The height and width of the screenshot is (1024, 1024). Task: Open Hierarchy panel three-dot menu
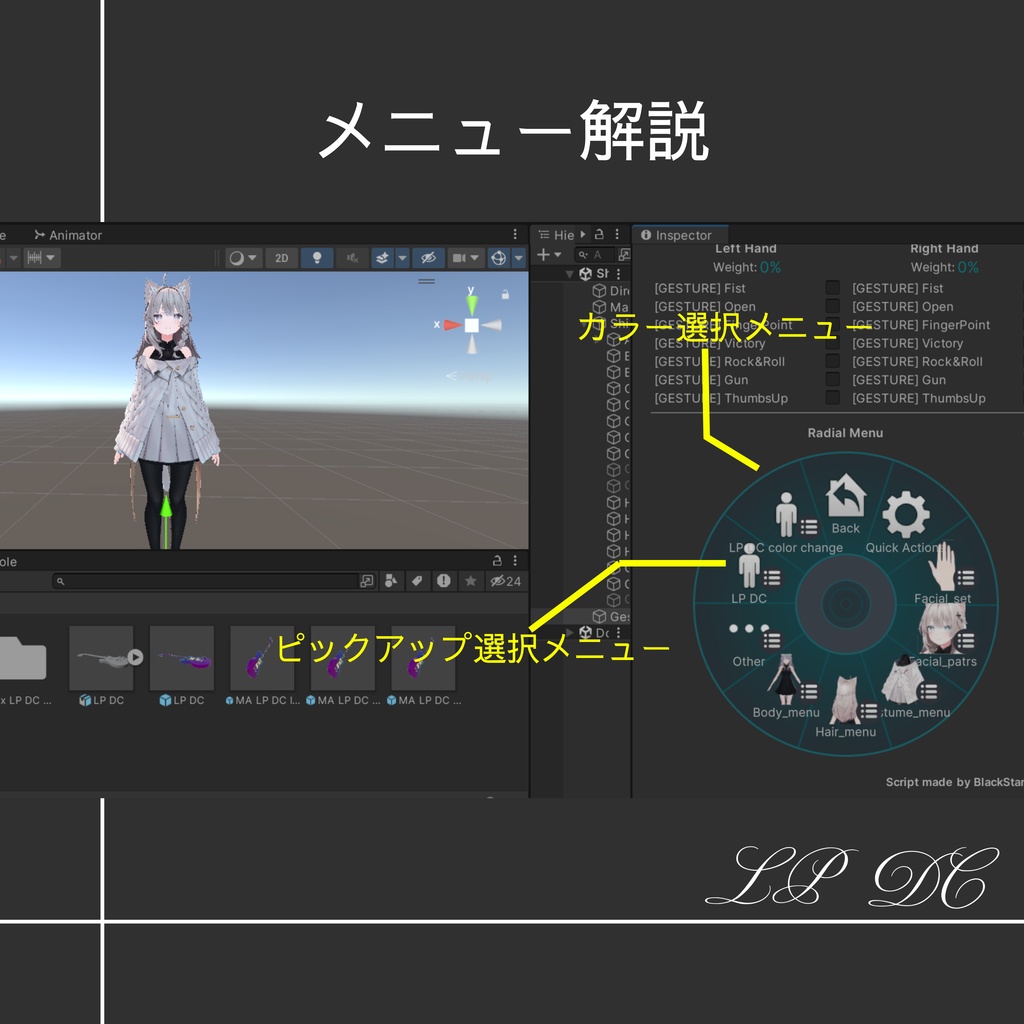click(616, 234)
